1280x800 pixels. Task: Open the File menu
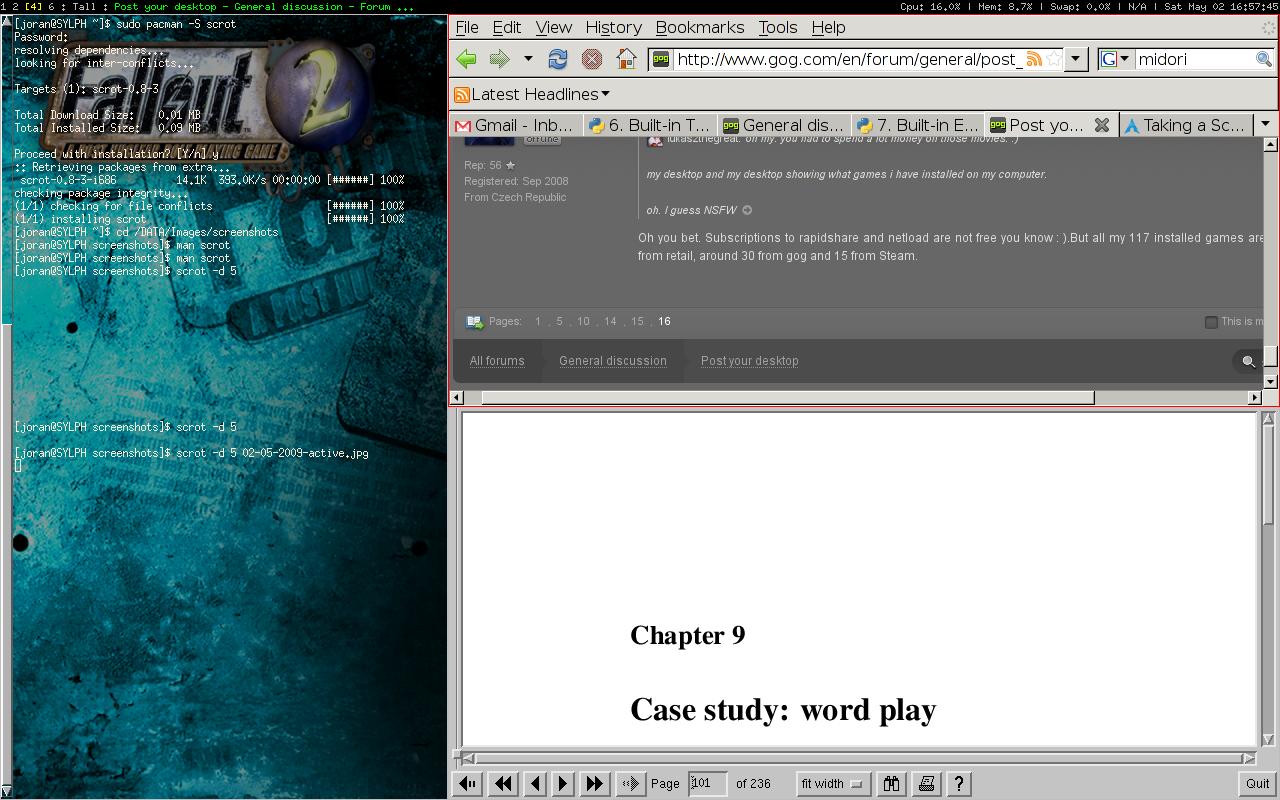(x=466, y=27)
